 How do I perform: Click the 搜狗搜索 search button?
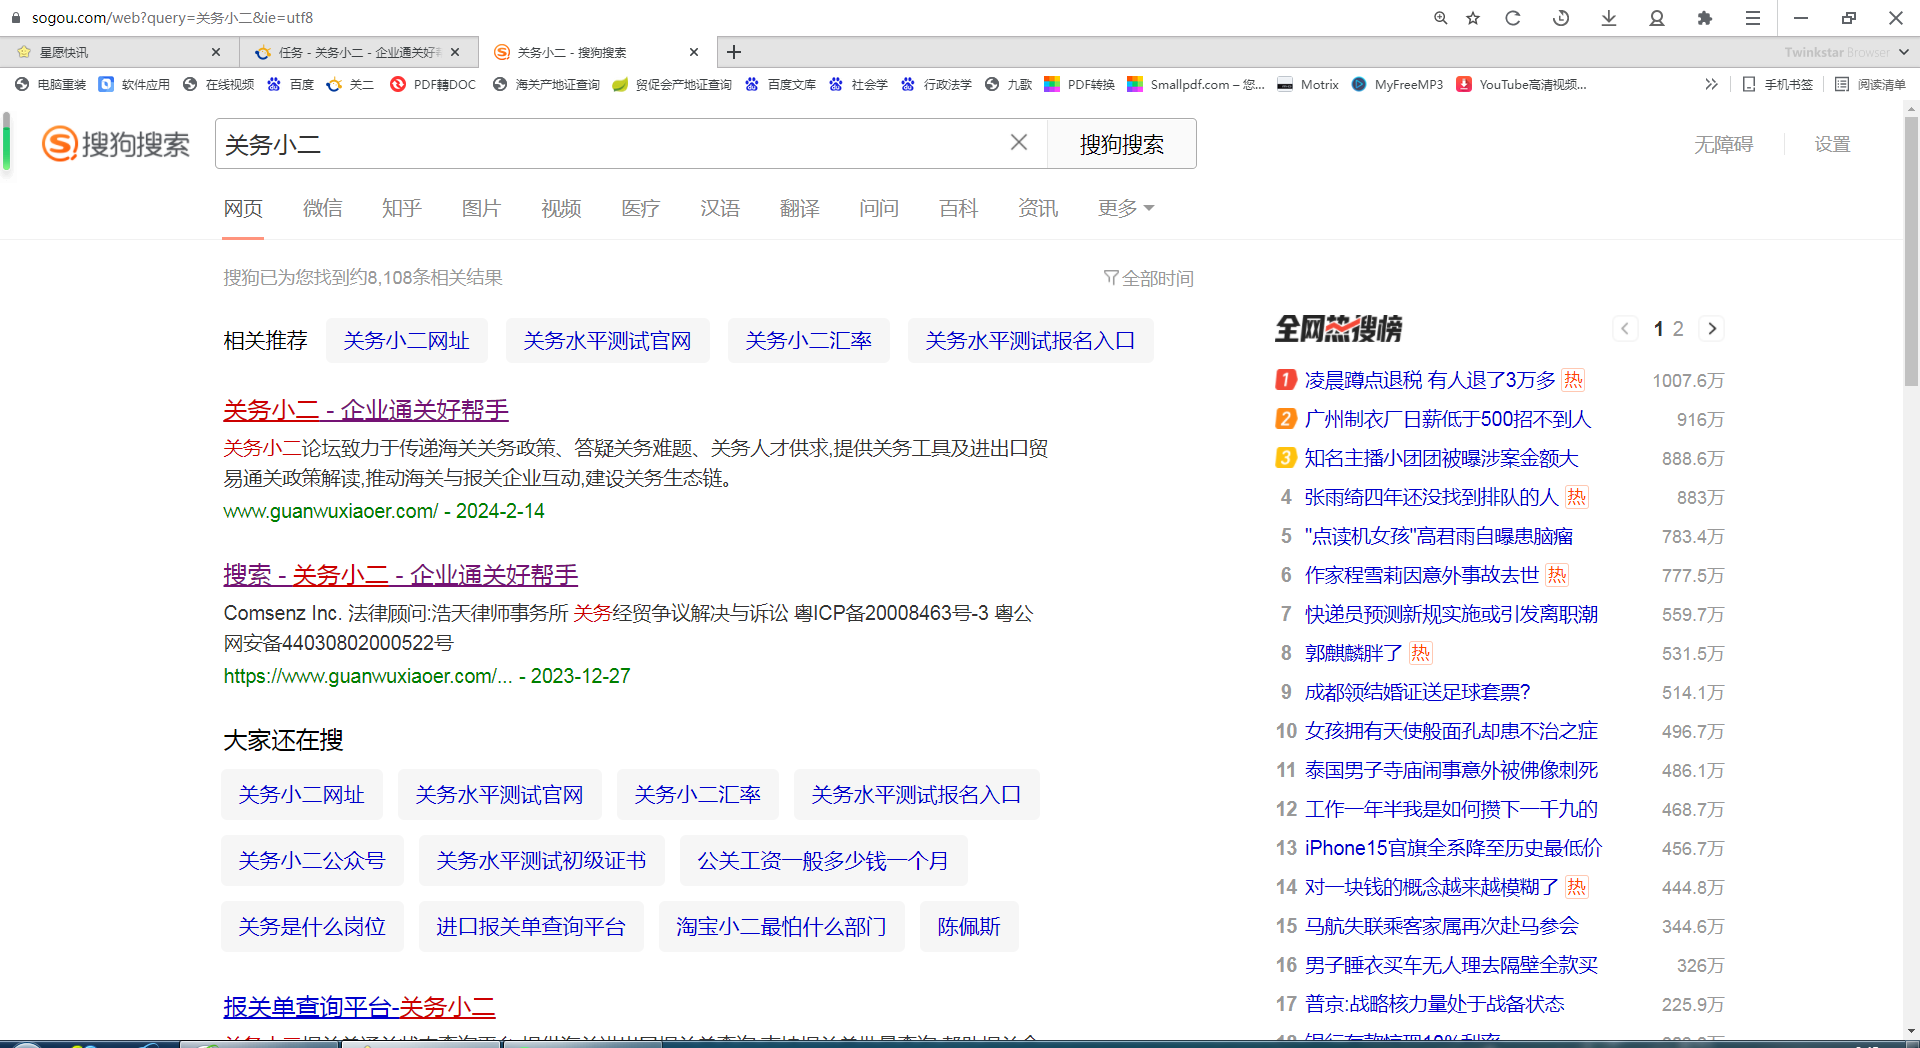coord(1121,144)
